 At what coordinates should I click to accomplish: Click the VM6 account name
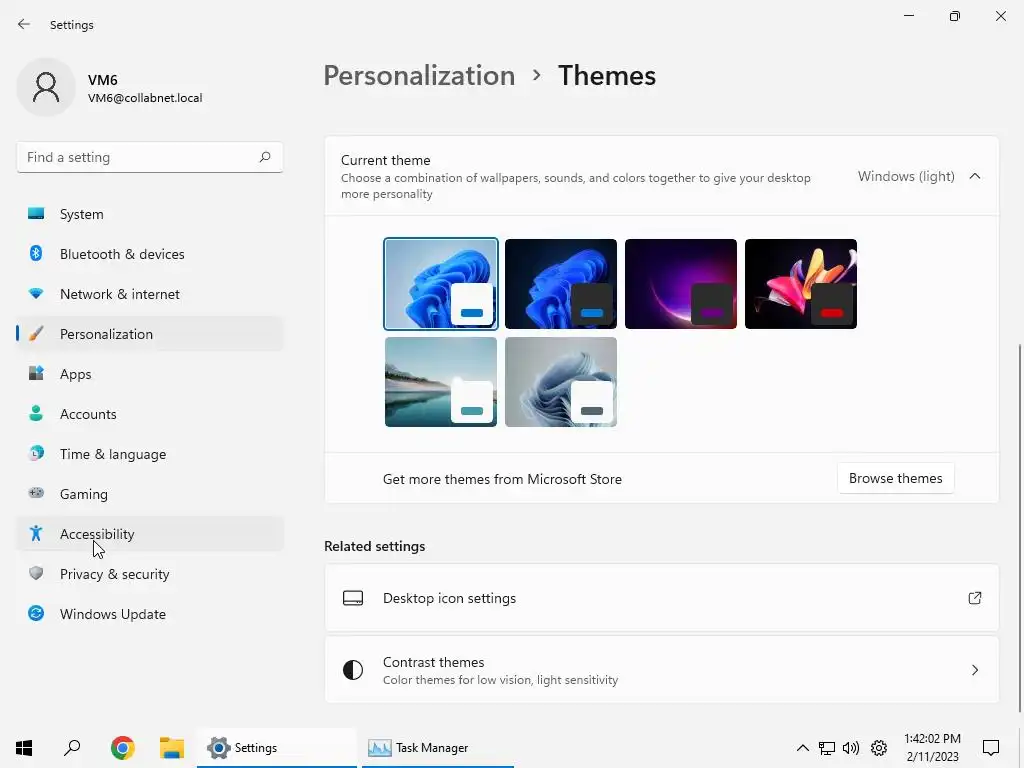103,80
